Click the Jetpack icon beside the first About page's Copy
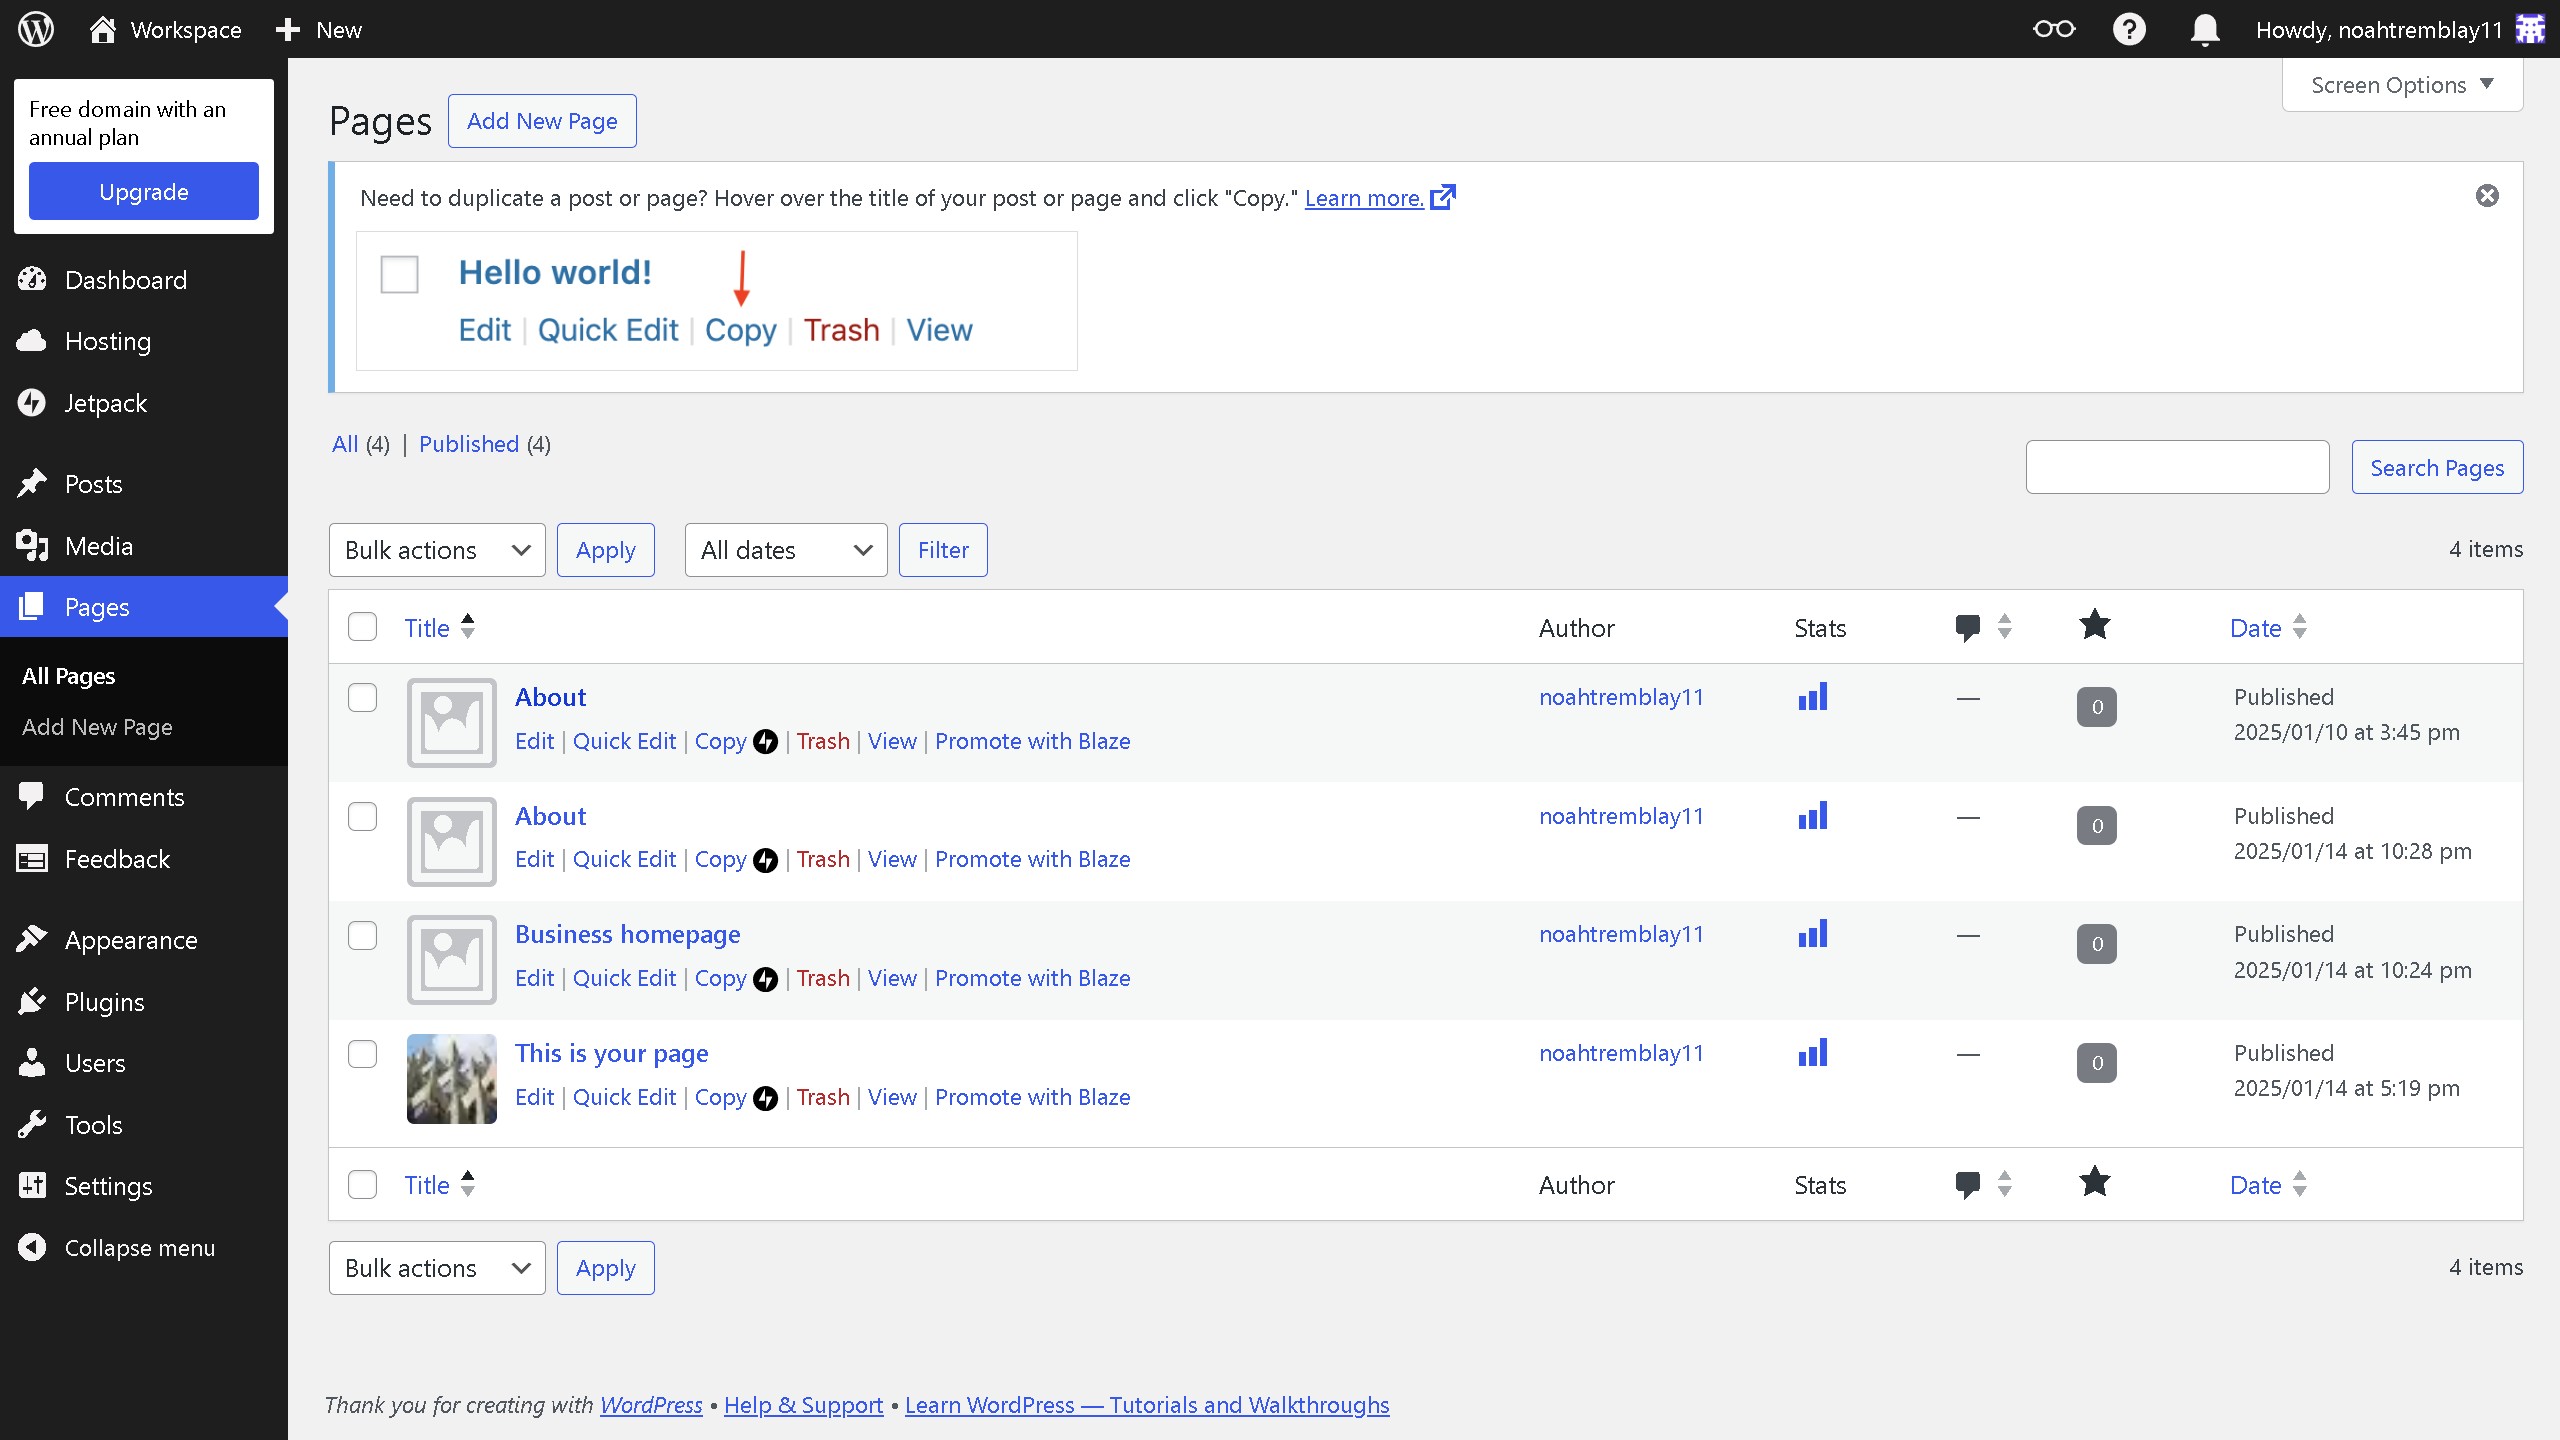This screenshot has height=1440, width=2560. [x=765, y=742]
